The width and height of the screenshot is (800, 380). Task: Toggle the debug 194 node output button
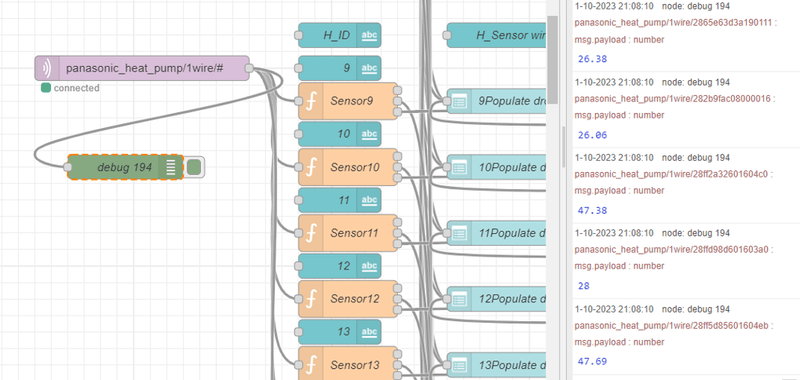193,167
